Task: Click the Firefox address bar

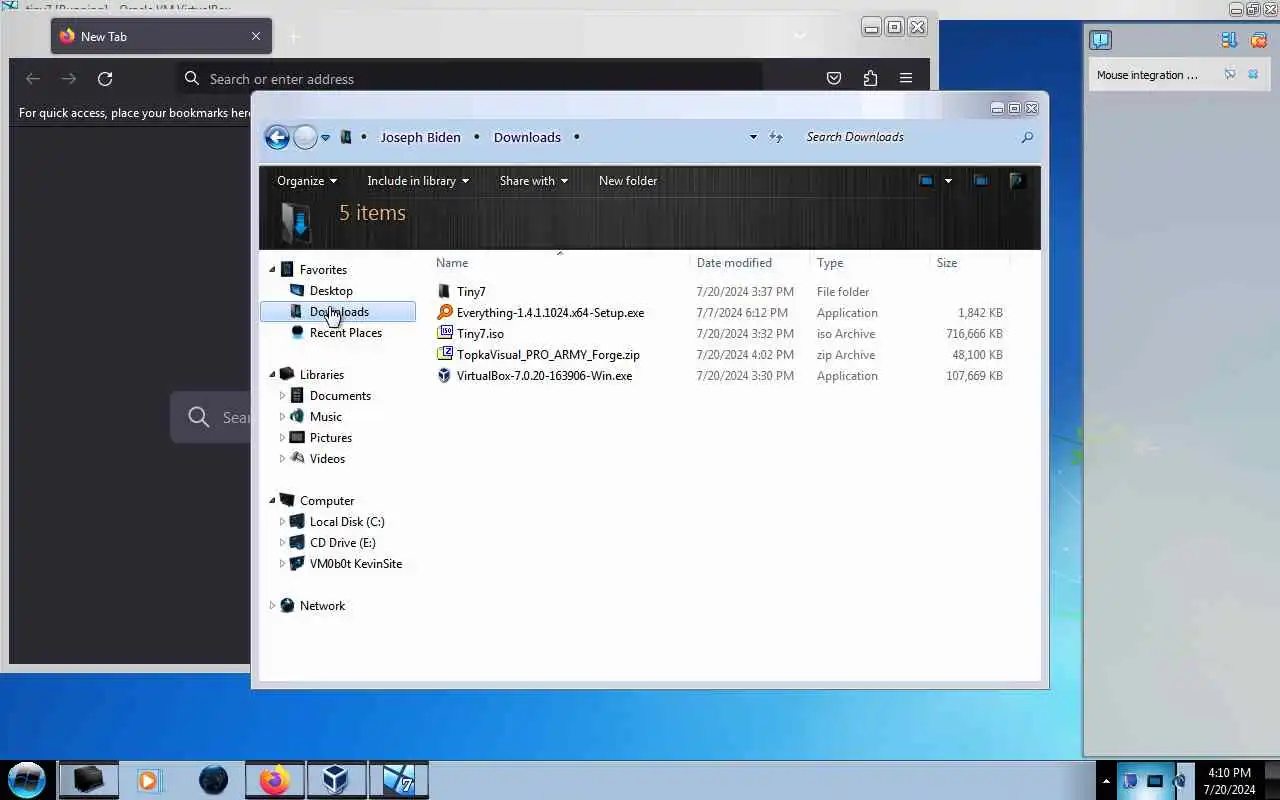Action: coord(470,78)
